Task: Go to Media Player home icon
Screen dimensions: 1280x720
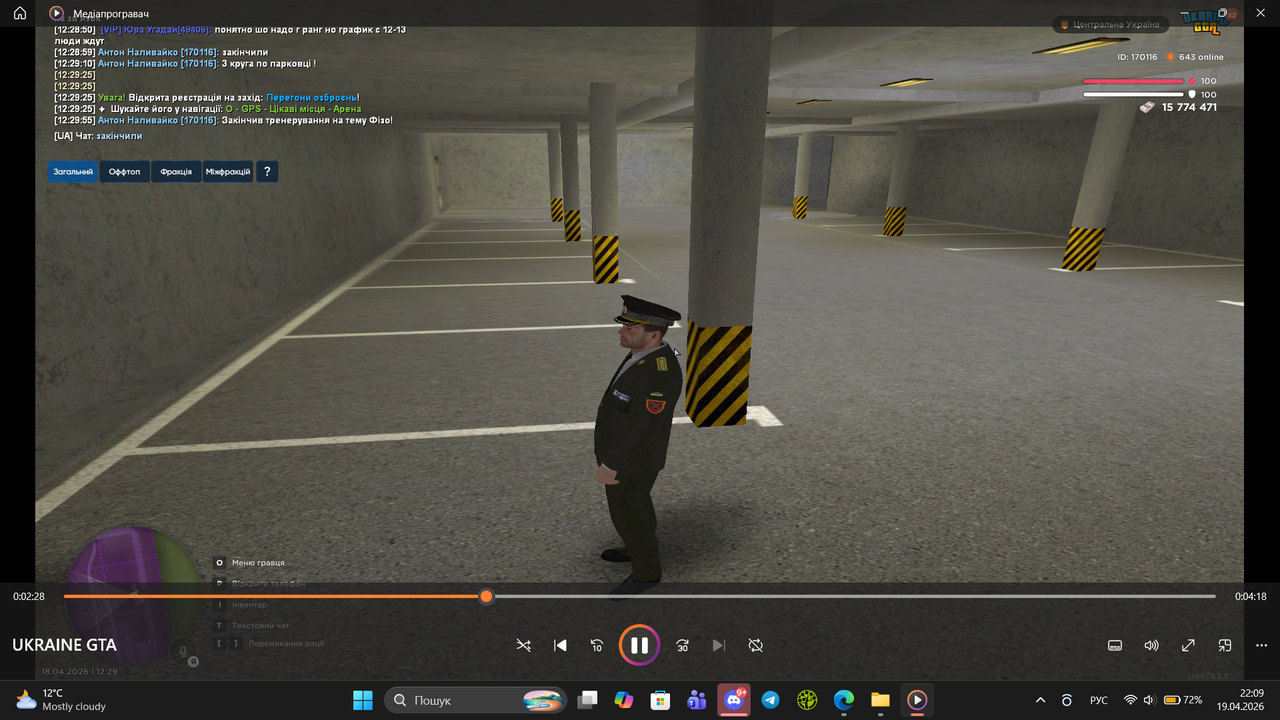Action: (x=20, y=13)
